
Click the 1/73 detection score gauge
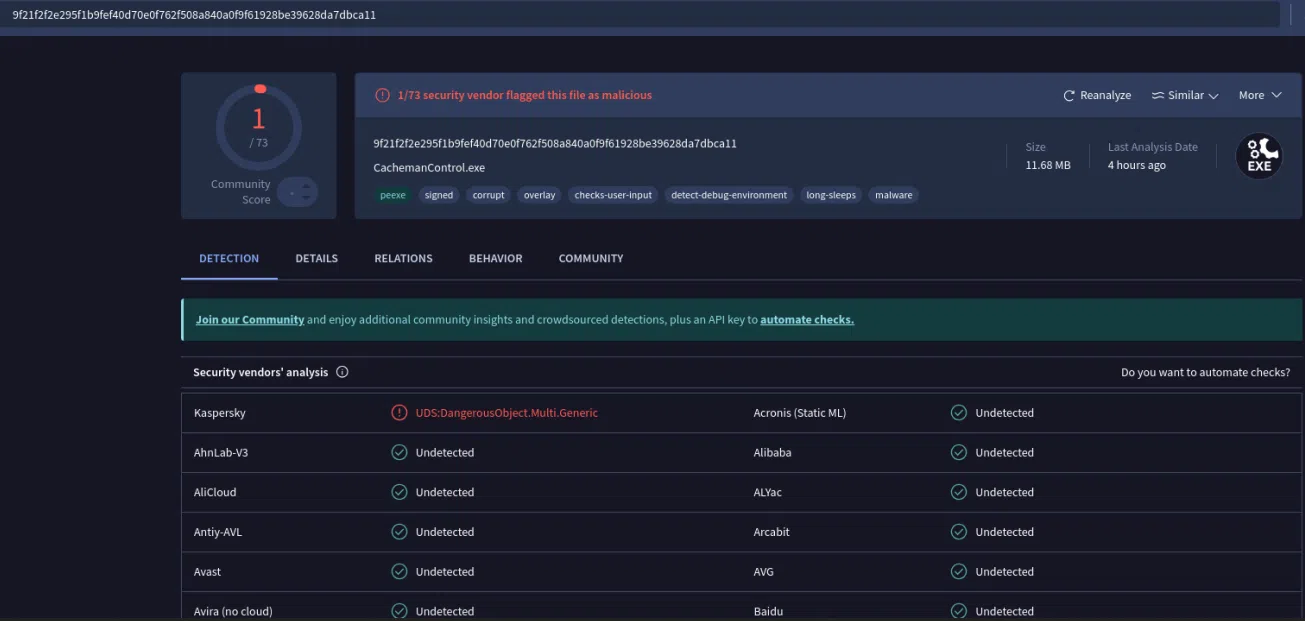point(258,127)
